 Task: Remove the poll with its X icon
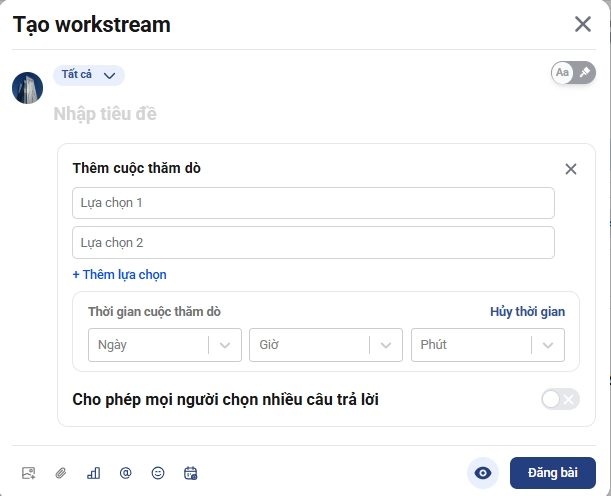[x=571, y=169]
